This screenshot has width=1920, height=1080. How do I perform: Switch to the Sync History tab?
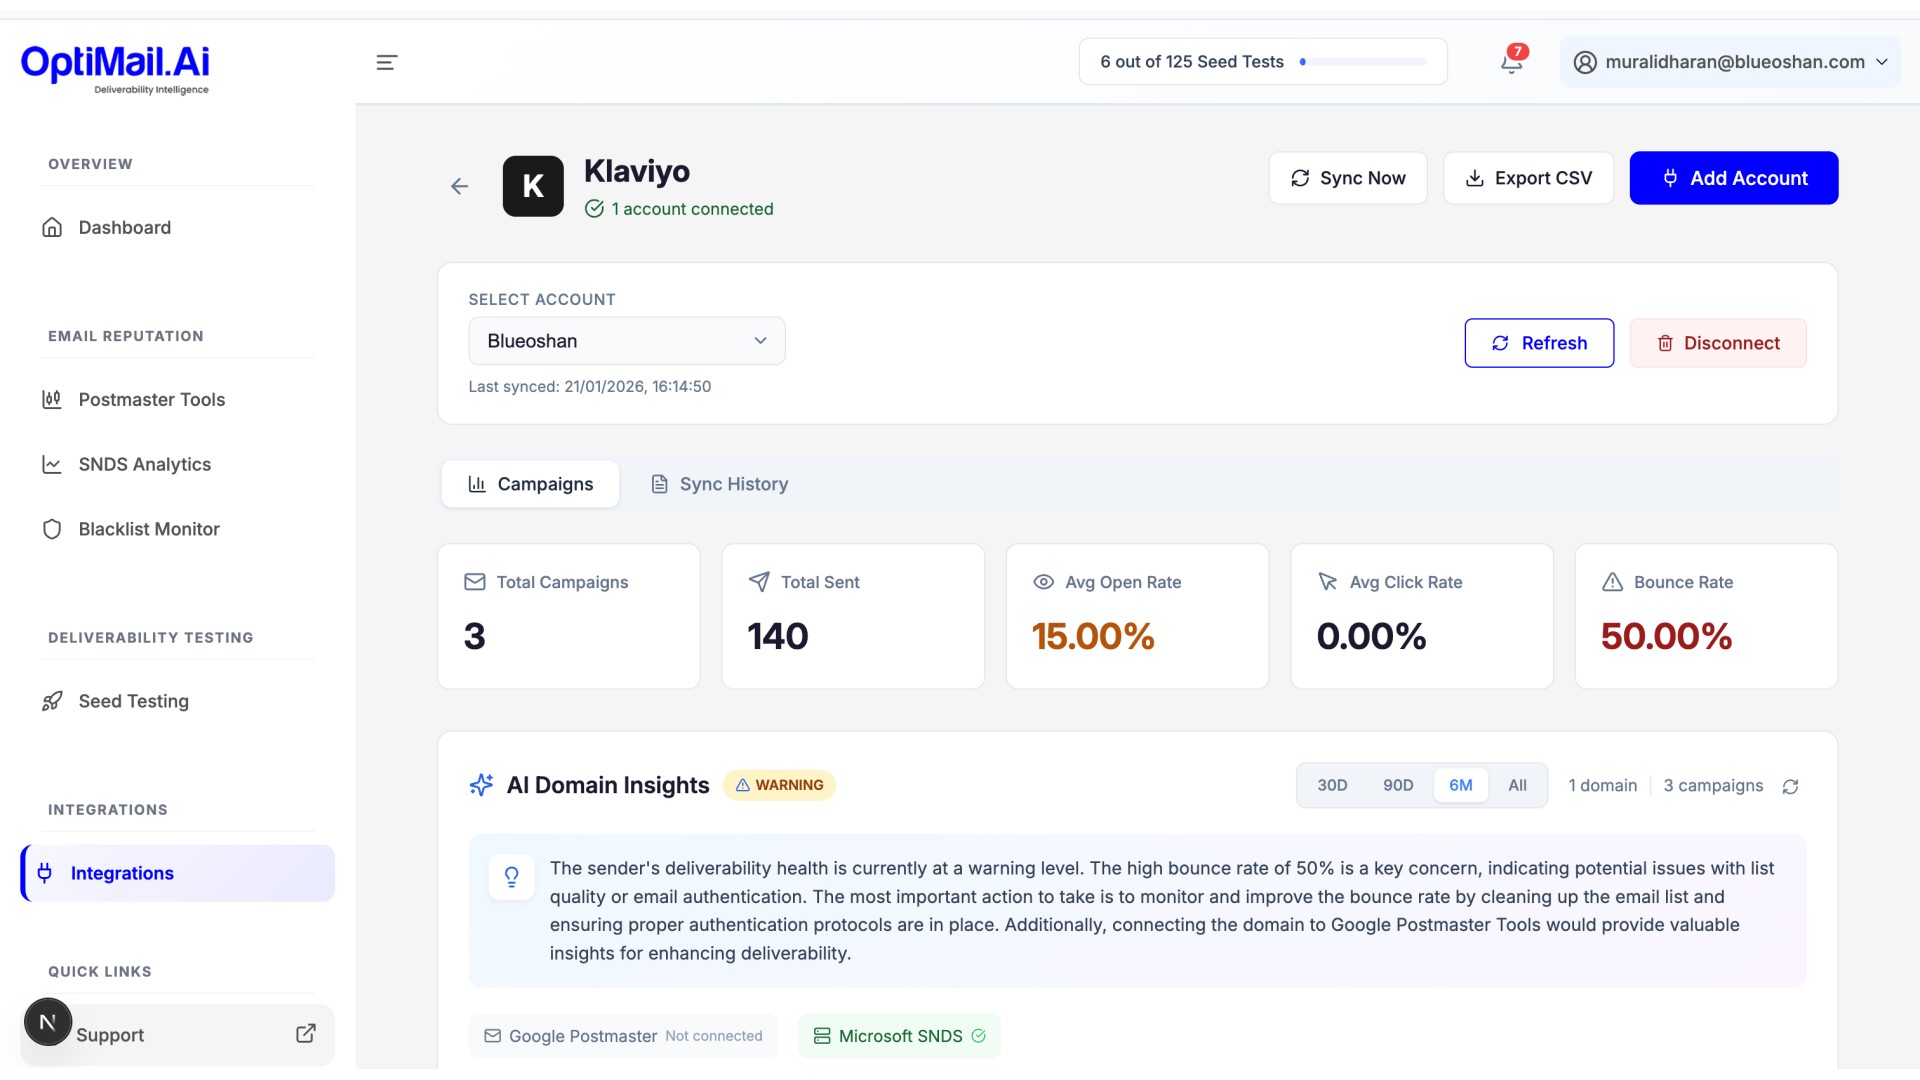719,484
